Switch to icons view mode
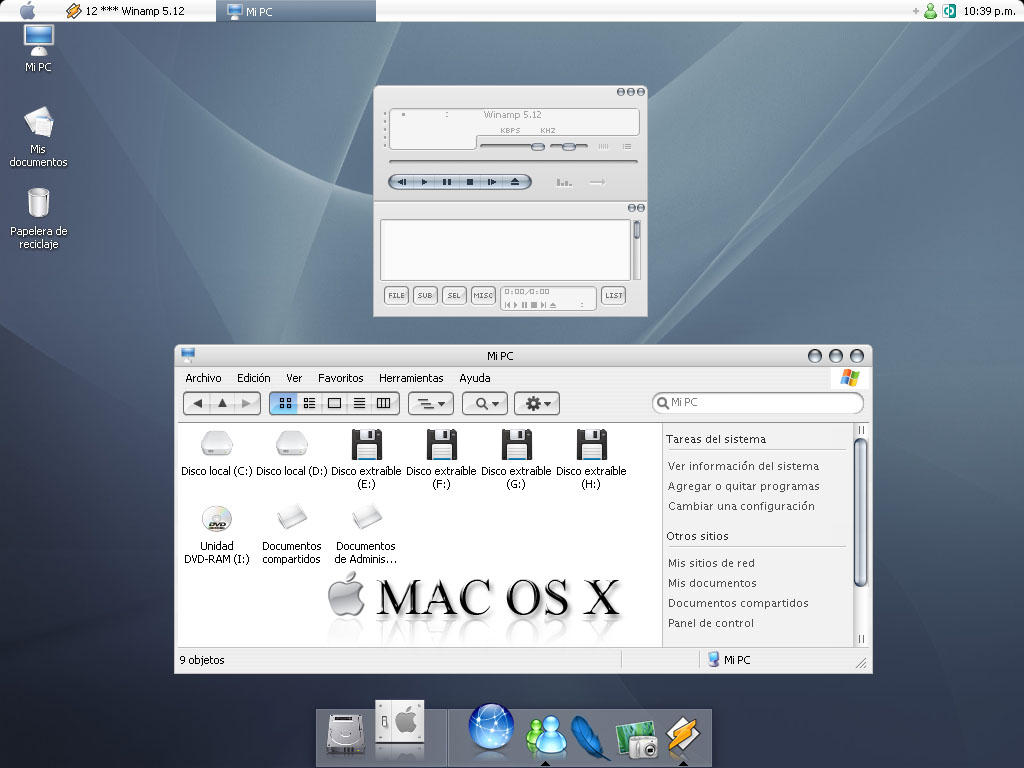Viewport: 1024px width, 768px height. pos(285,404)
